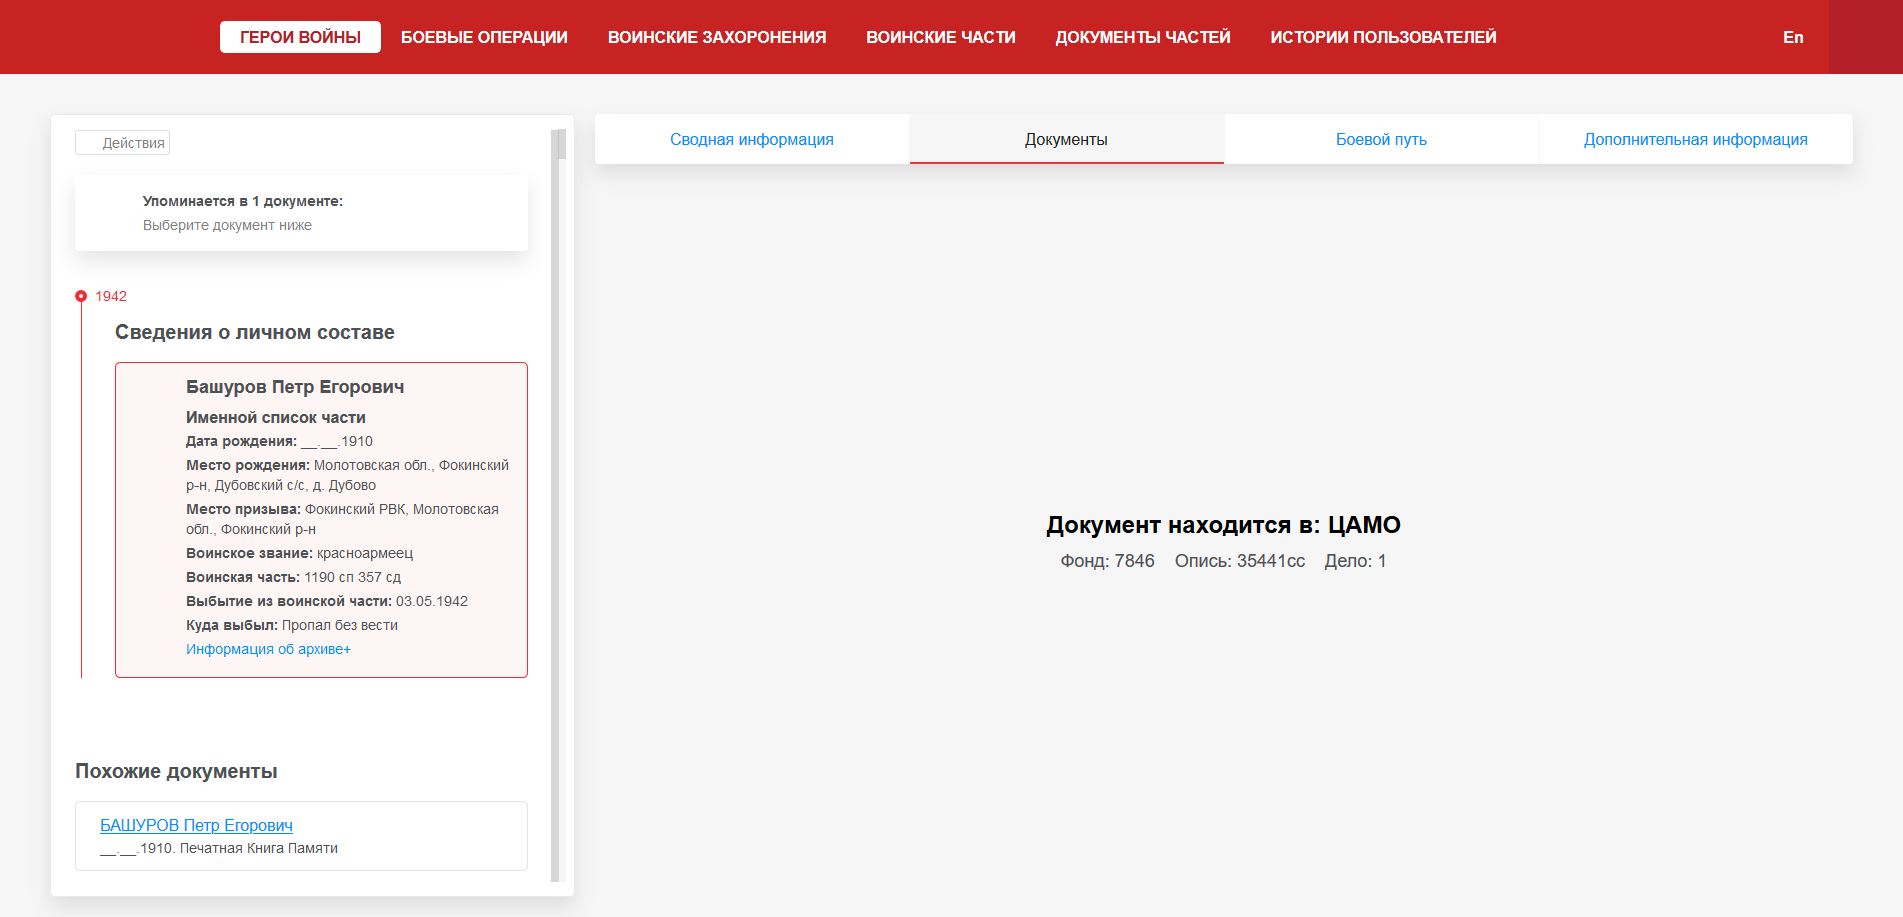
Task: Click the red circle timeline marker
Action: click(81, 296)
